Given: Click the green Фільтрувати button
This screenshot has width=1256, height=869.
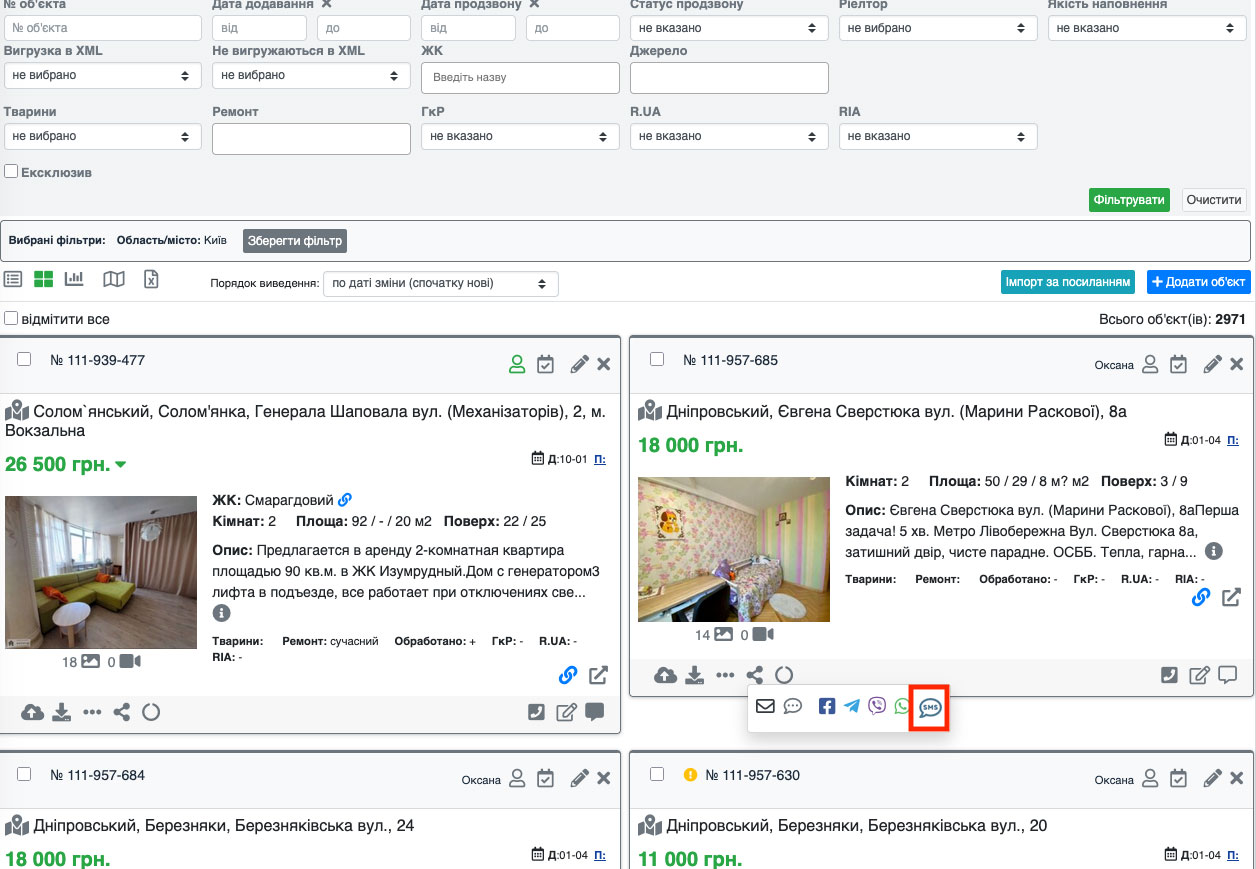Looking at the screenshot, I should pos(1129,200).
